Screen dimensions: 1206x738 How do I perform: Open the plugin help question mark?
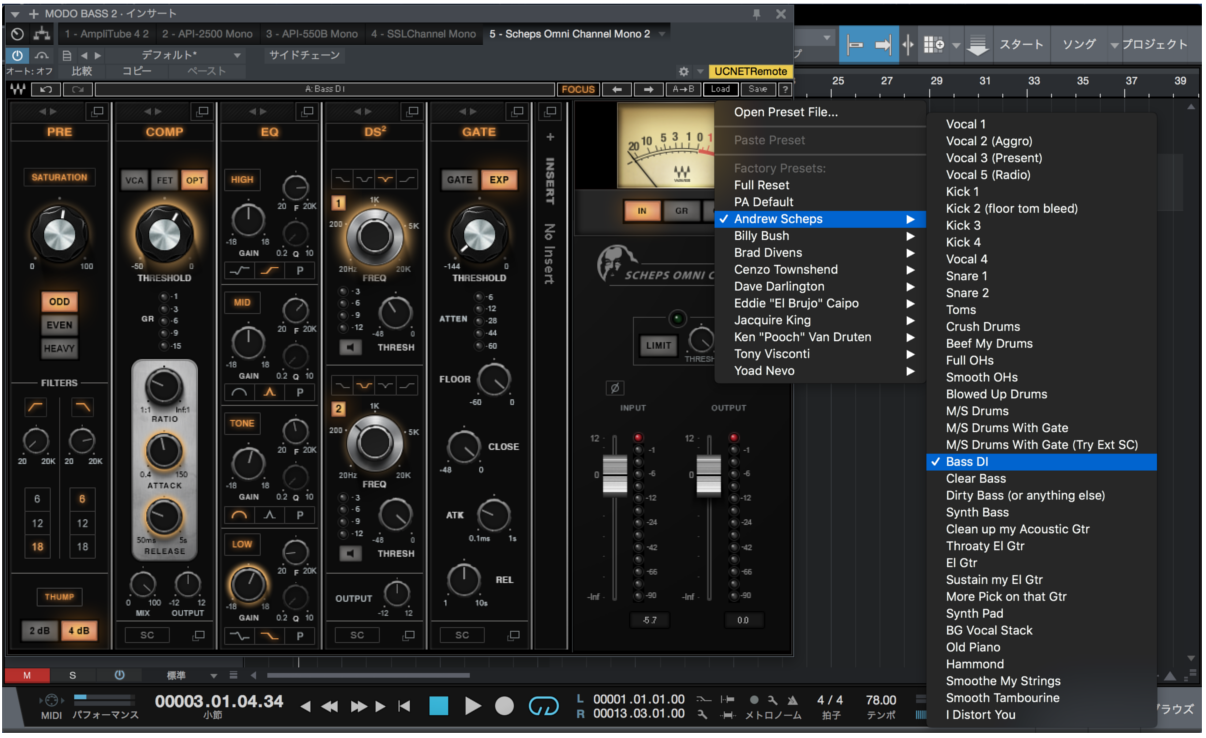[785, 89]
